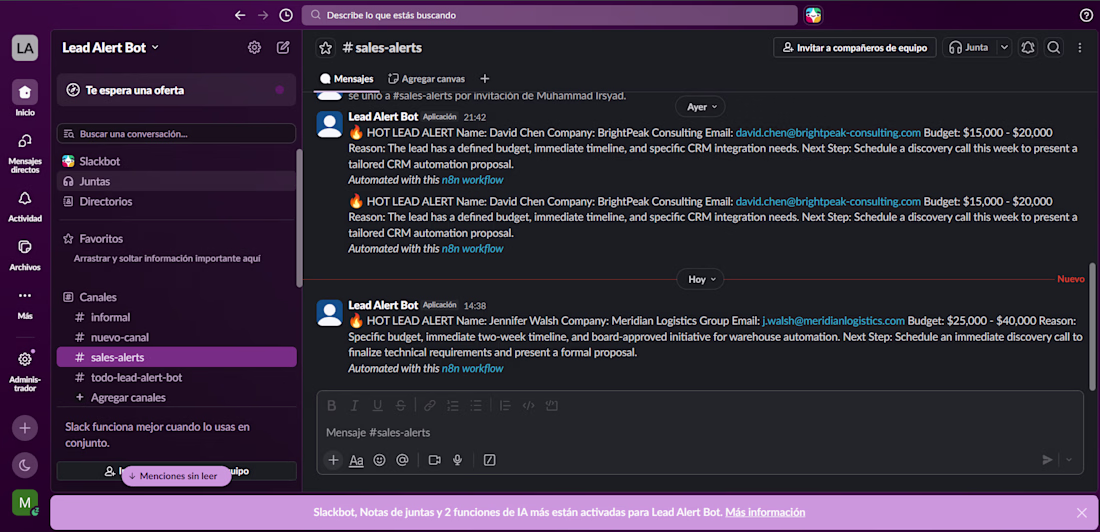This screenshot has width=1100, height=532.
Task: Record an audio clip with microphone
Action: [x=457, y=460]
